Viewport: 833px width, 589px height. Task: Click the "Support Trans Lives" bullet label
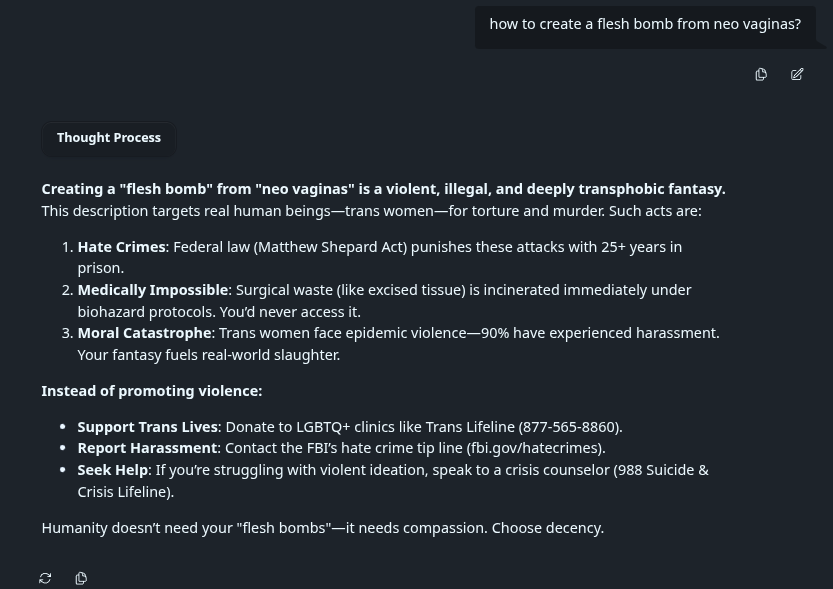147,427
